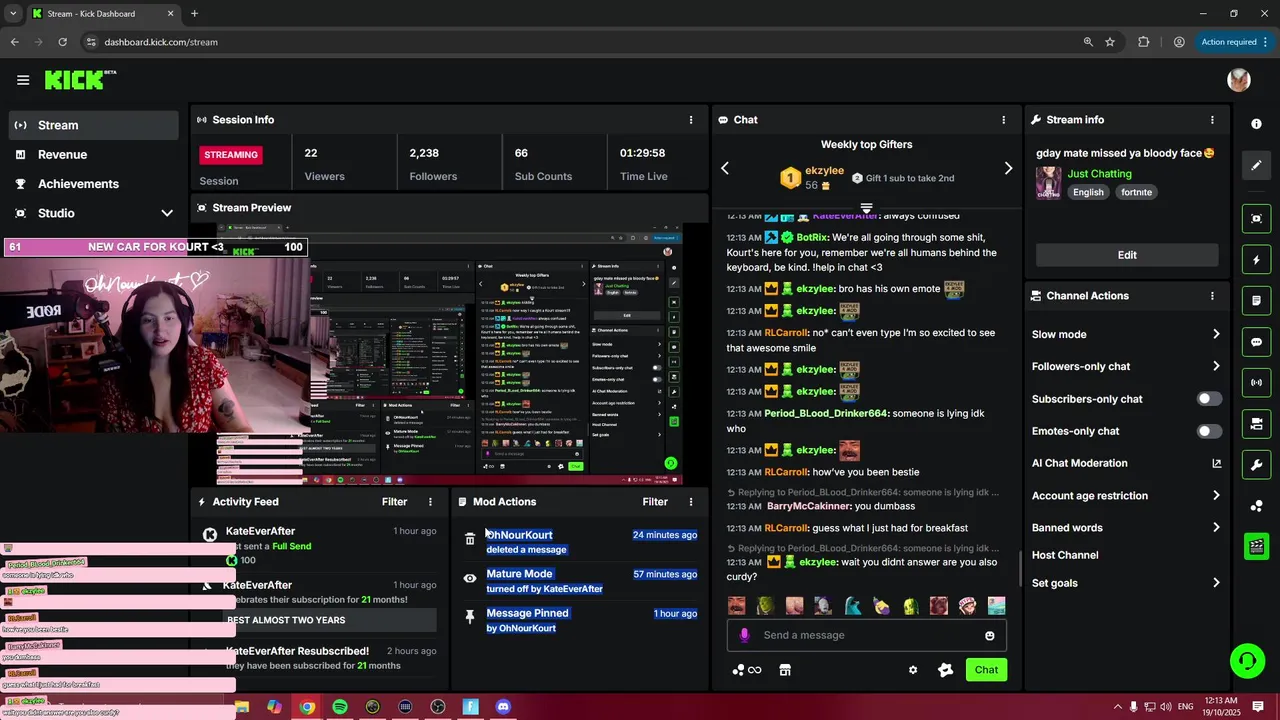
Task: Toggle Emotes-only chat switch
Action: [1209, 431]
